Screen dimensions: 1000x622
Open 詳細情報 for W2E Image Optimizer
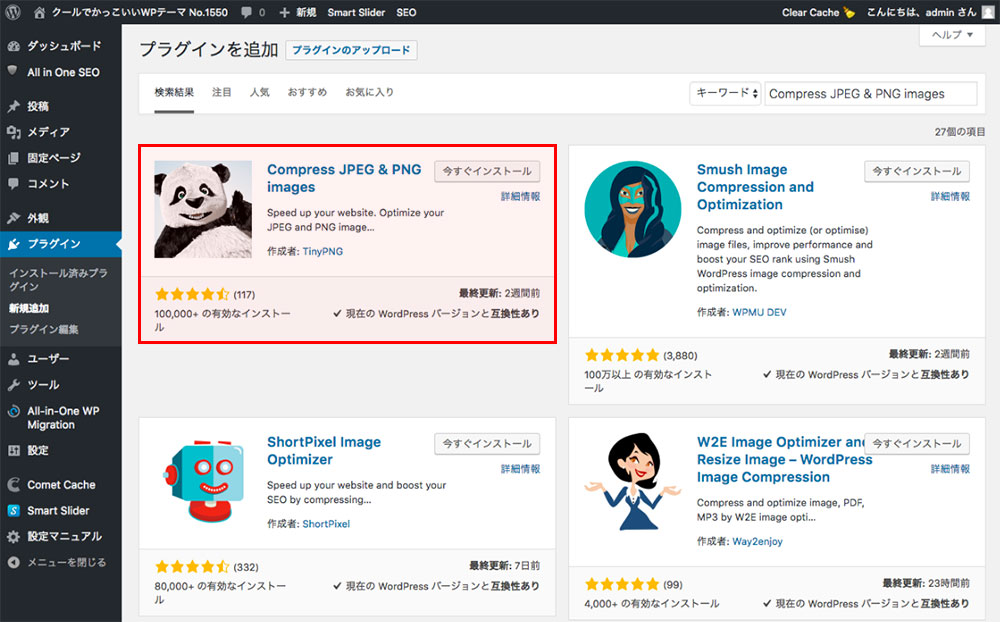tap(950, 469)
